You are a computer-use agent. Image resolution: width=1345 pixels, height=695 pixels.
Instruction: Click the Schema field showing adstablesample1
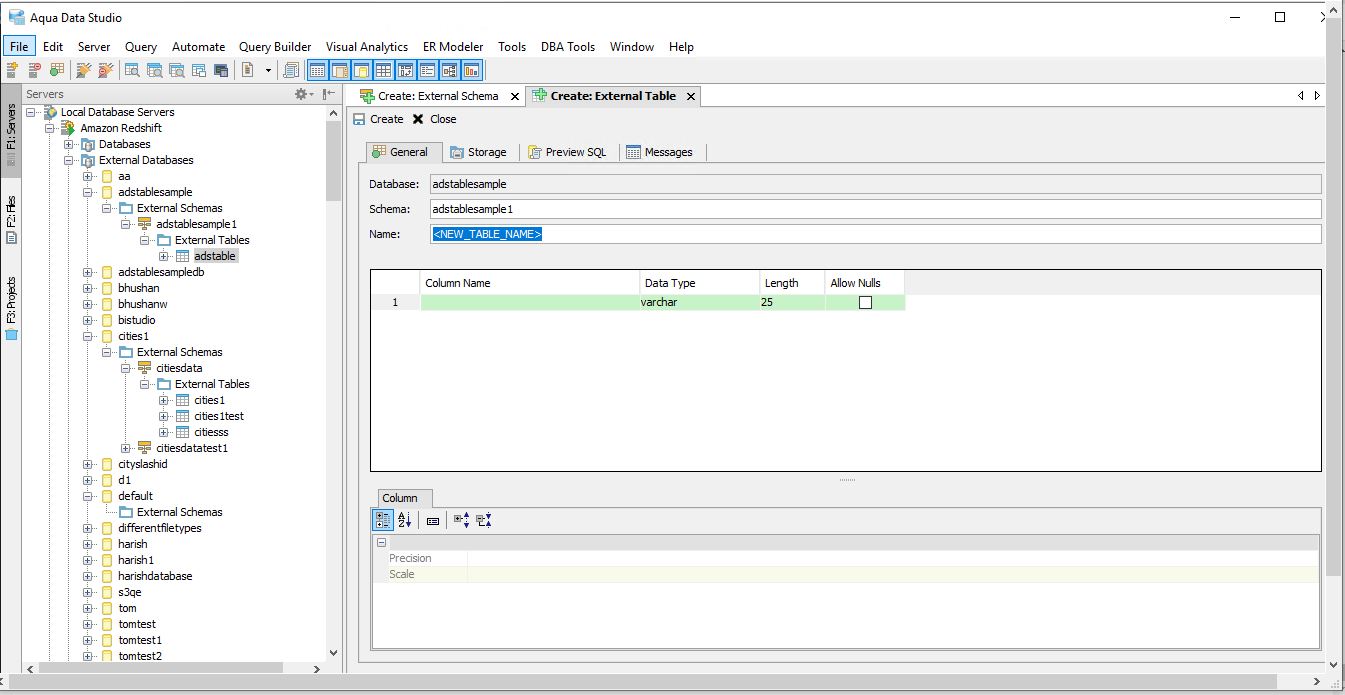pyautogui.click(x=875, y=209)
